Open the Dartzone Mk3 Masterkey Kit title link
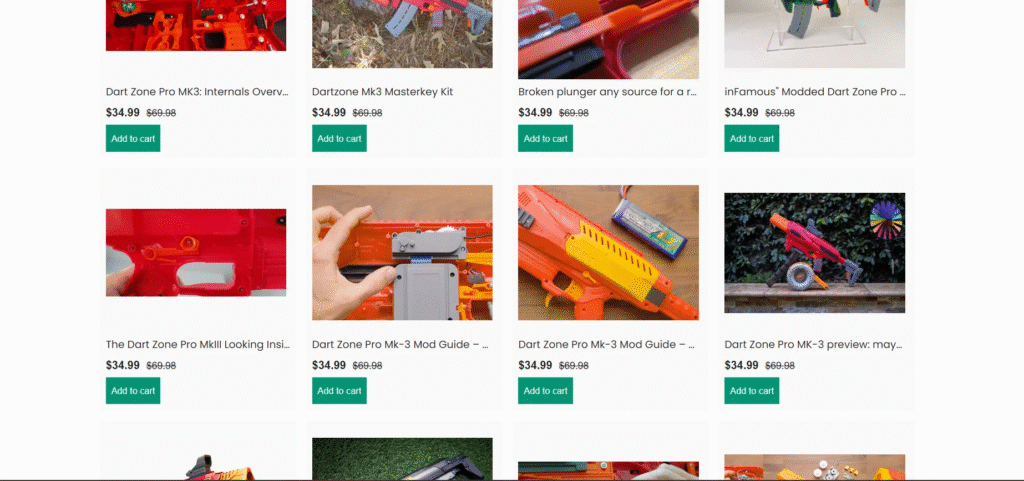Viewport: 1024px width, 481px height. 382,92
